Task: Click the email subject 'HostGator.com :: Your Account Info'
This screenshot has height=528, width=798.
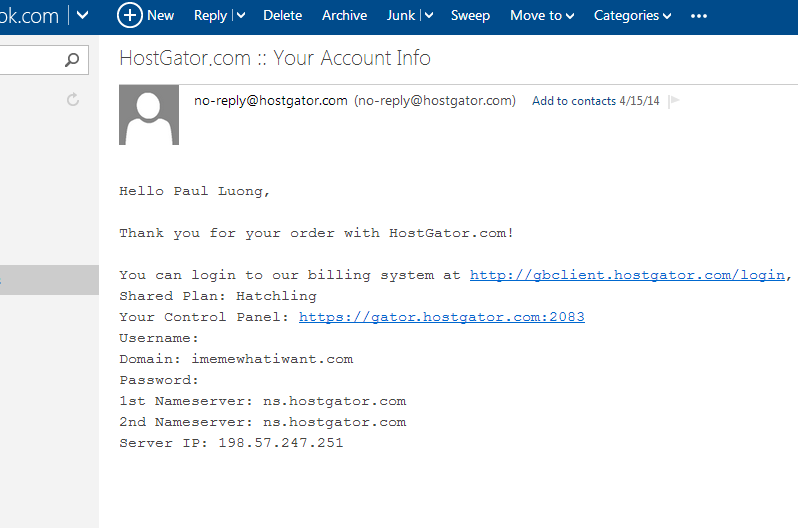Action: point(275,58)
